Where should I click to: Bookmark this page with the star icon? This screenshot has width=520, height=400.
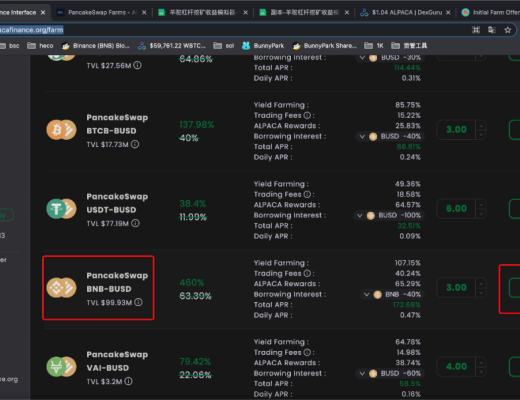tap(507, 30)
